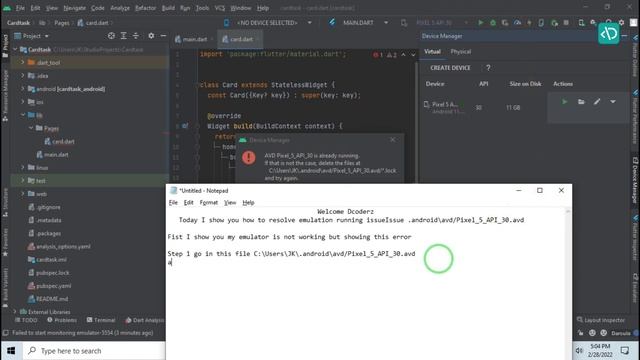Expand the web folder
This screenshot has height=360, width=640.
(23, 193)
